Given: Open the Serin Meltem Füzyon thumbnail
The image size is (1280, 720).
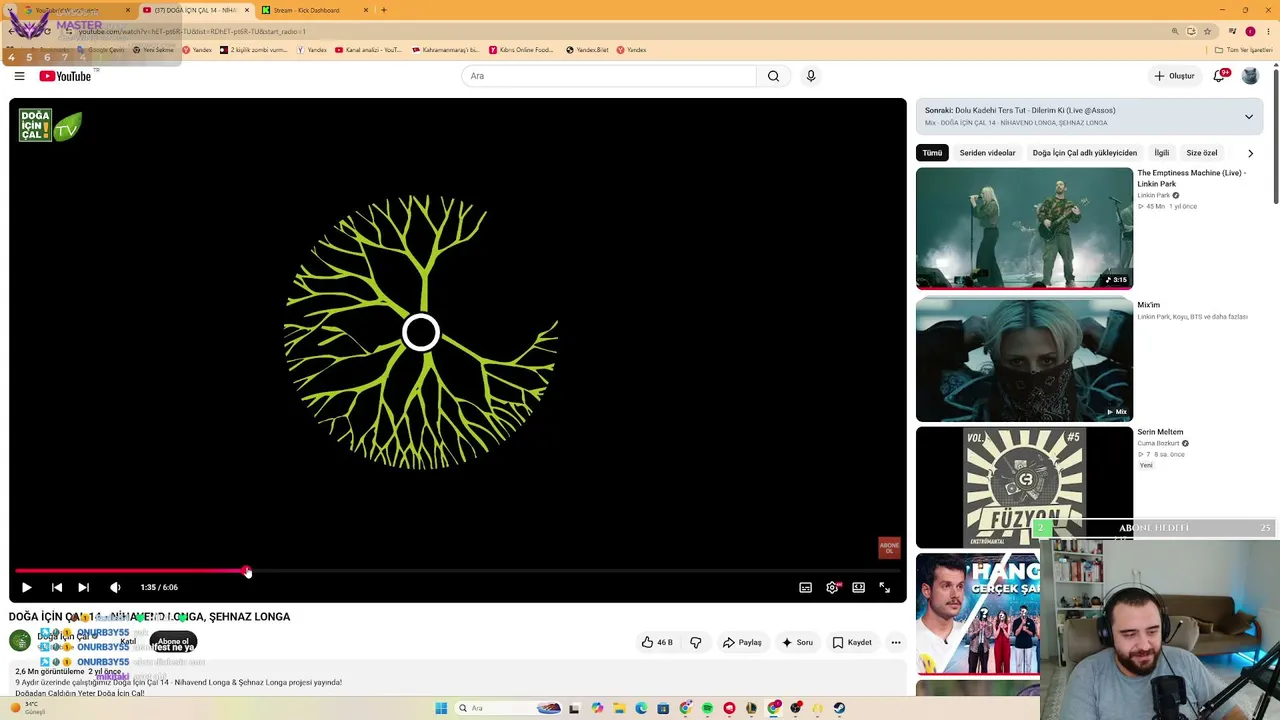Looking at the screenshot, I should pyautogui.click(x=1024, y=487).
